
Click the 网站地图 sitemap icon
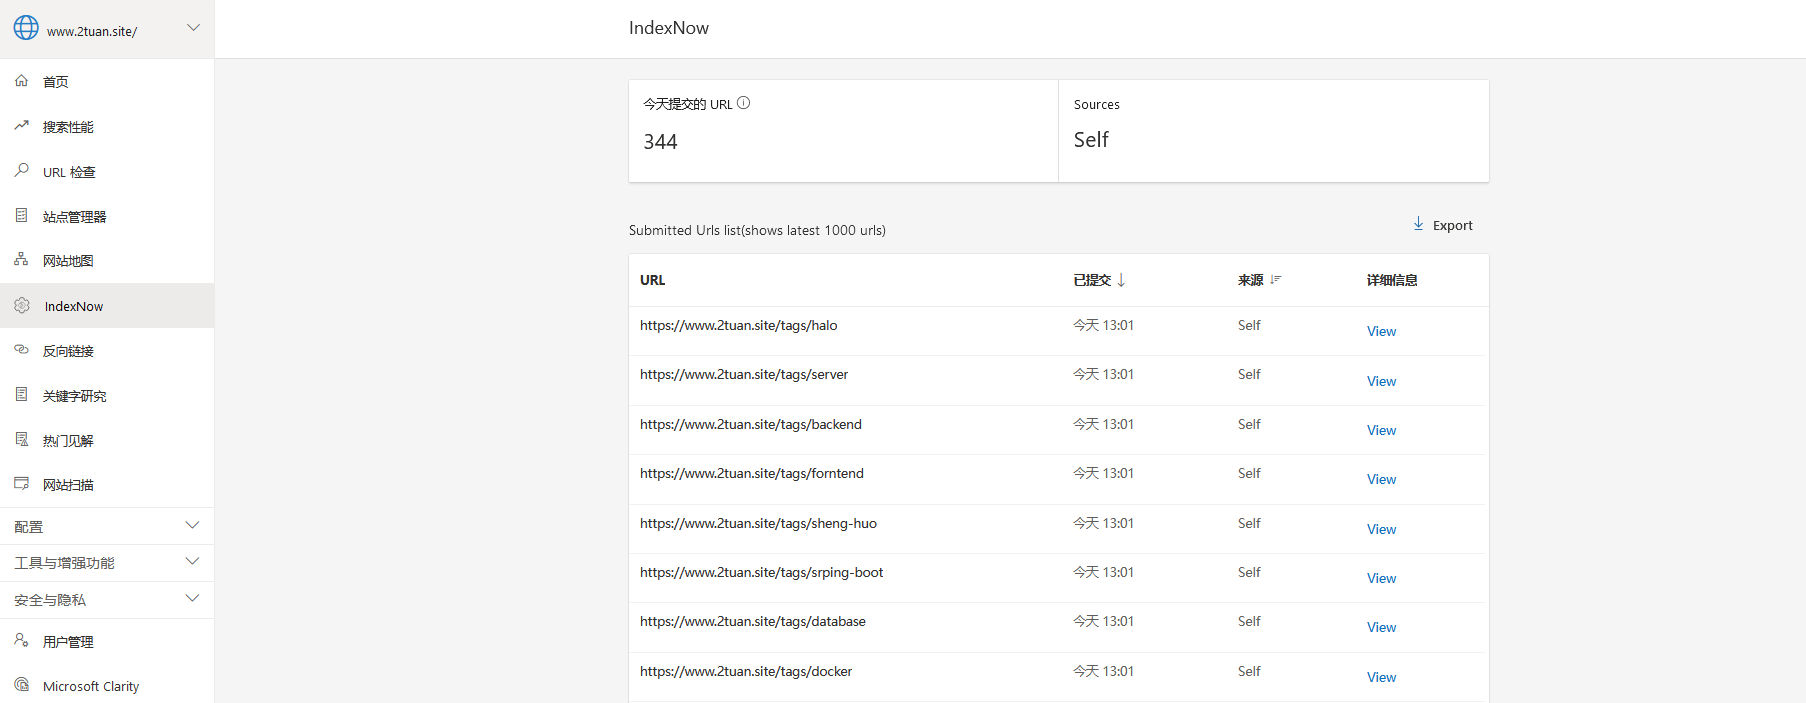click(x=21, y=259)
